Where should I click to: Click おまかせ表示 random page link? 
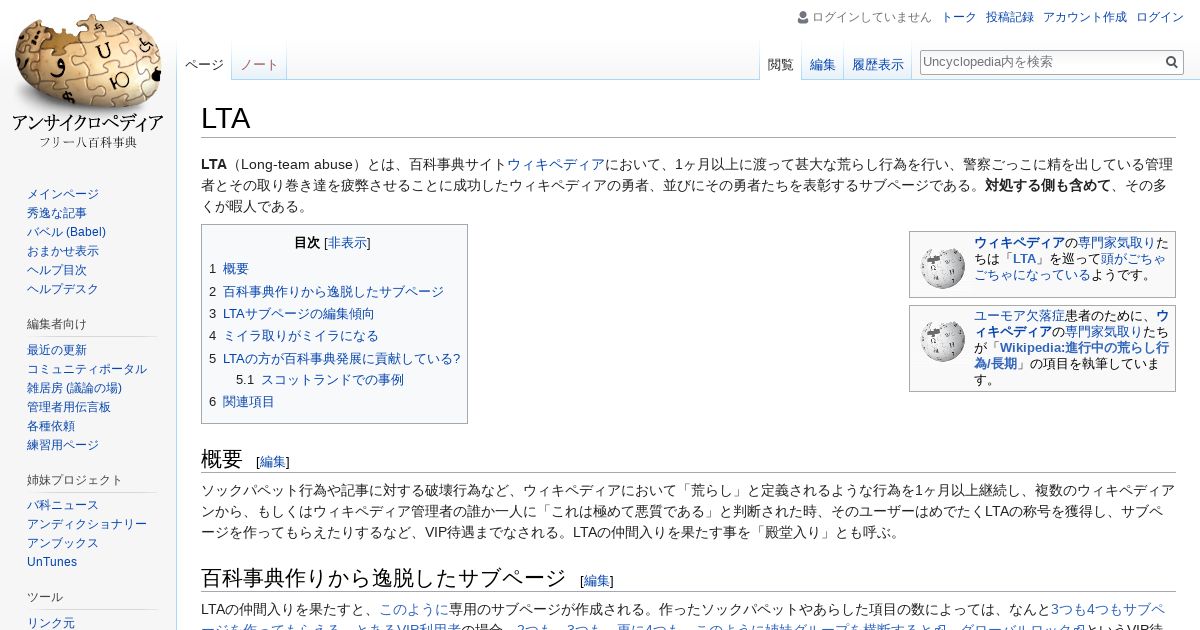coord(63,251)
